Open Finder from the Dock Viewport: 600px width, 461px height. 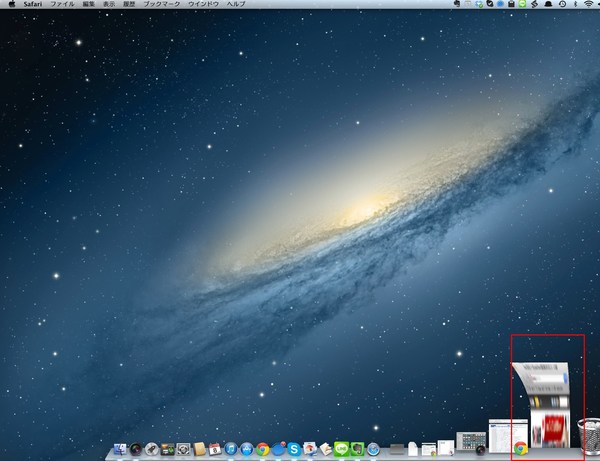[119, 450]
